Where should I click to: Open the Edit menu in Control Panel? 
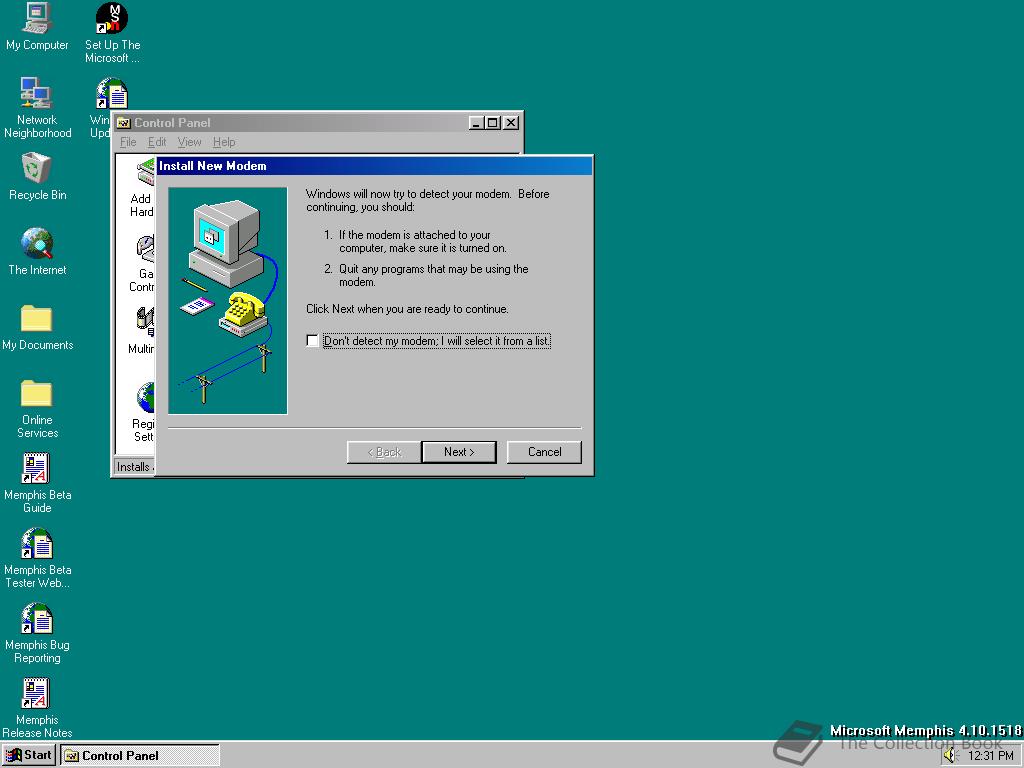(x=157, y=142)
